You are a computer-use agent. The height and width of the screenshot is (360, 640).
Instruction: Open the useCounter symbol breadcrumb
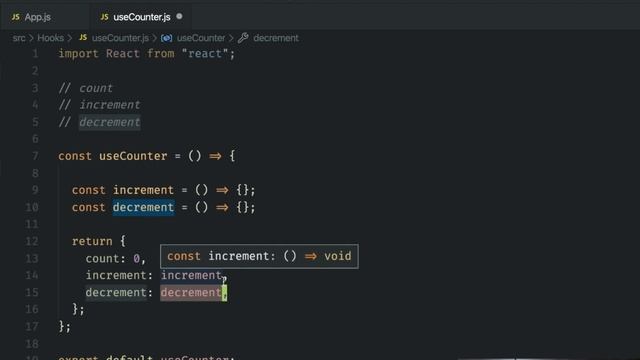coord(201,38)
